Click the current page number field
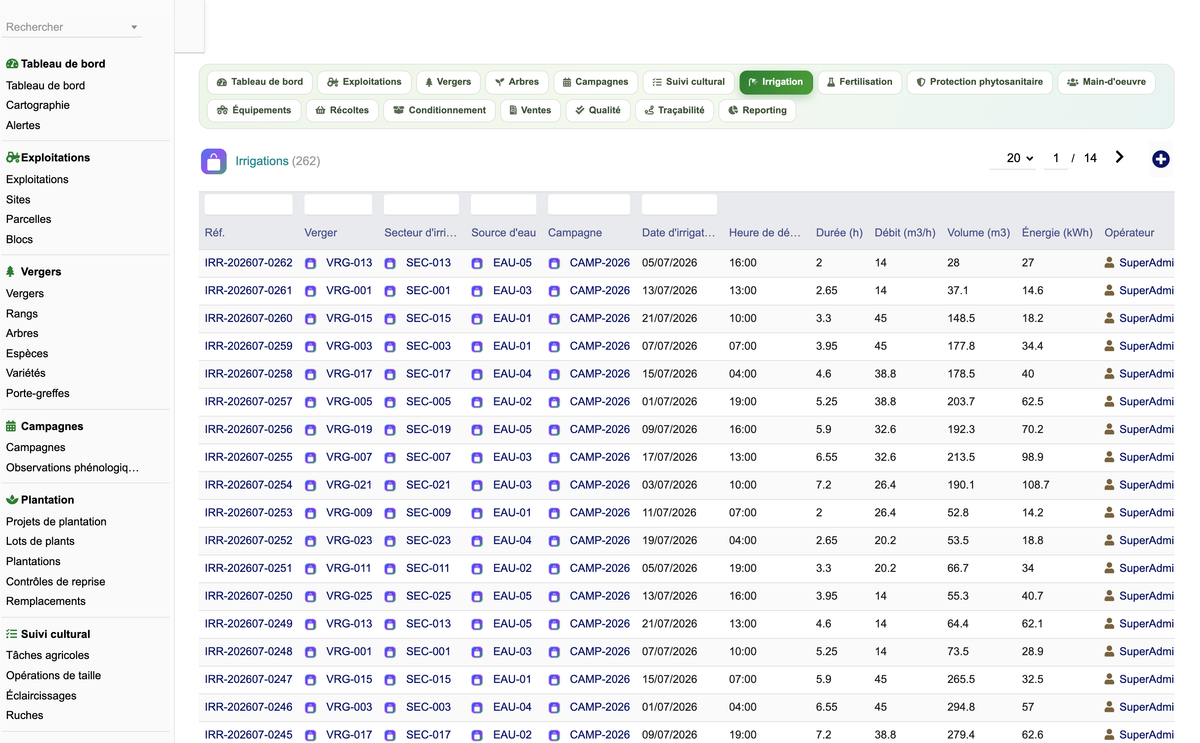This screenshot has width=1200, height=743. coord(1055,158)
